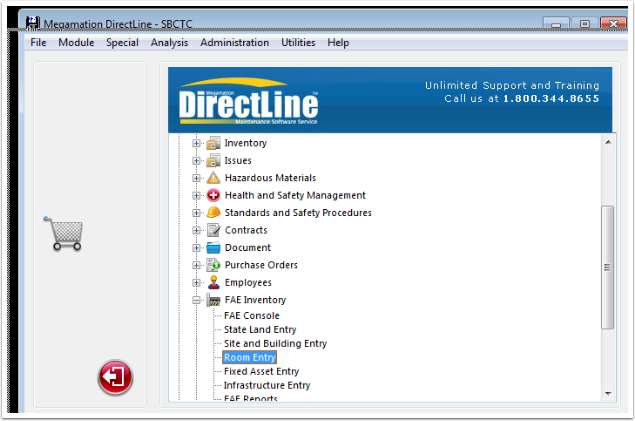Expand the Employees tree node
This screenshot has height=421, width=635.
pos(196,283)
